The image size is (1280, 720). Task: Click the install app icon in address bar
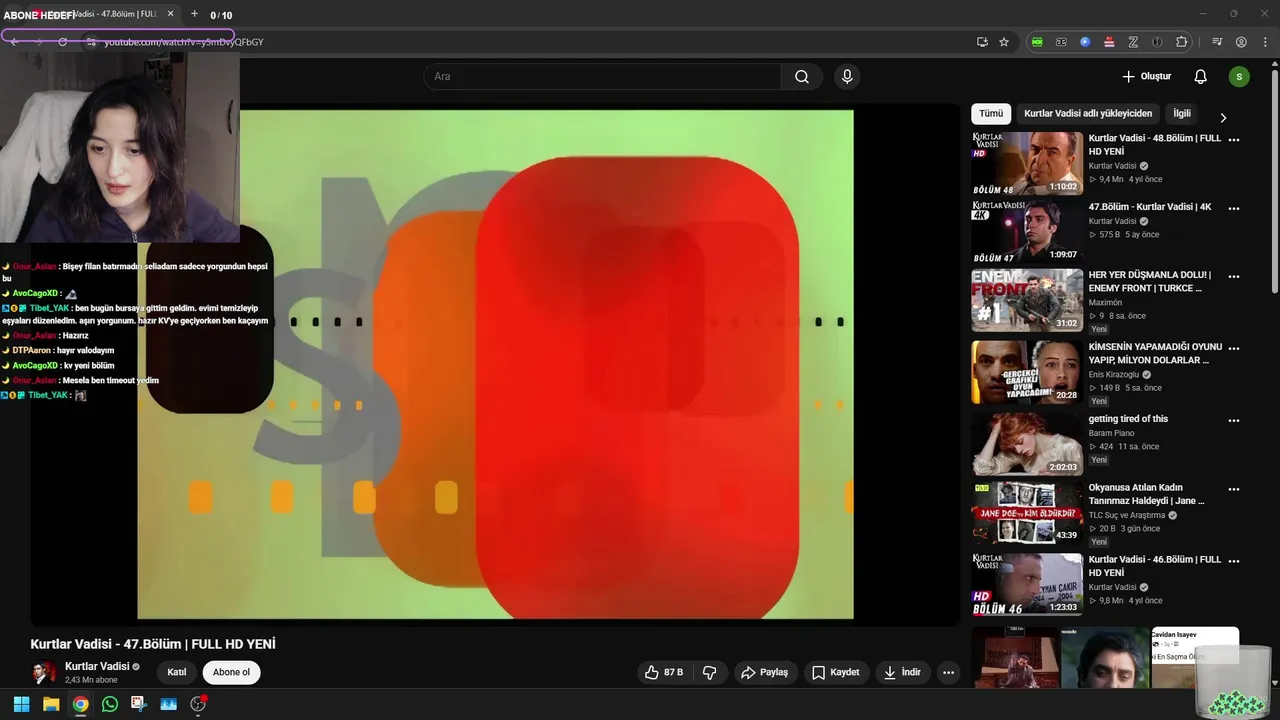tap(982, 42)
